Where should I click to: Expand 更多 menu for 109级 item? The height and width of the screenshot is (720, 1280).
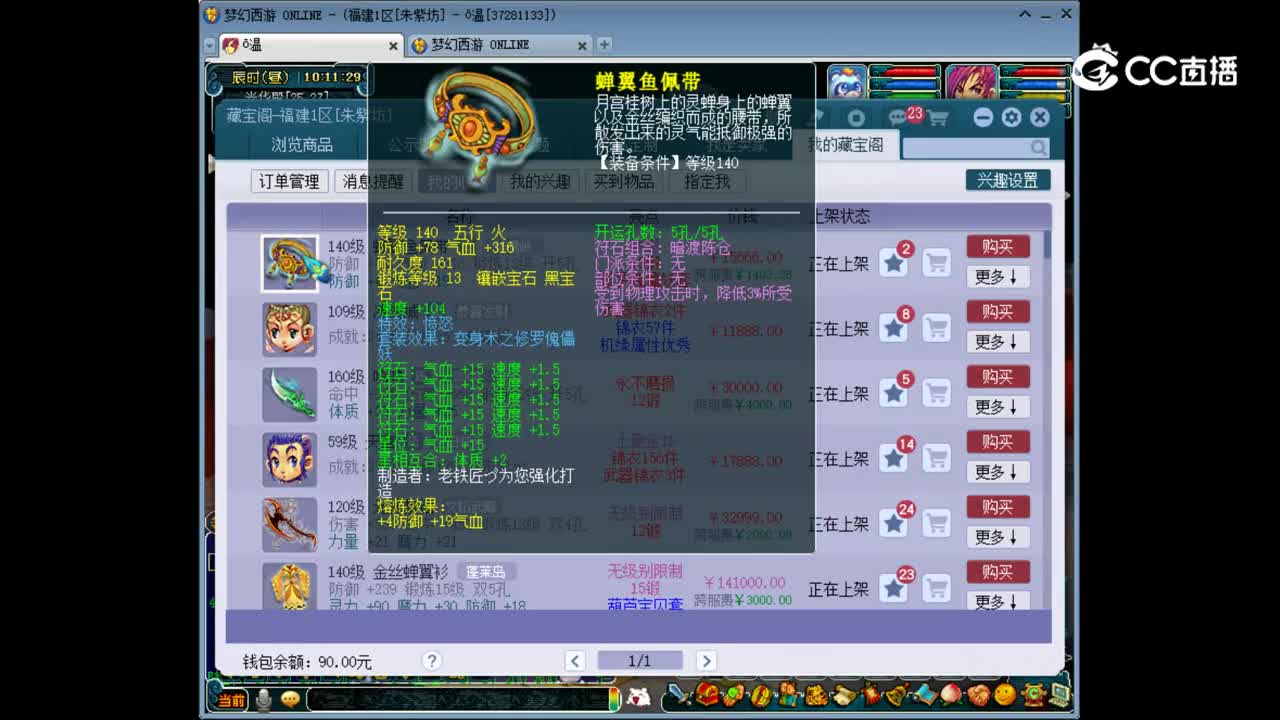click(997, 342)
